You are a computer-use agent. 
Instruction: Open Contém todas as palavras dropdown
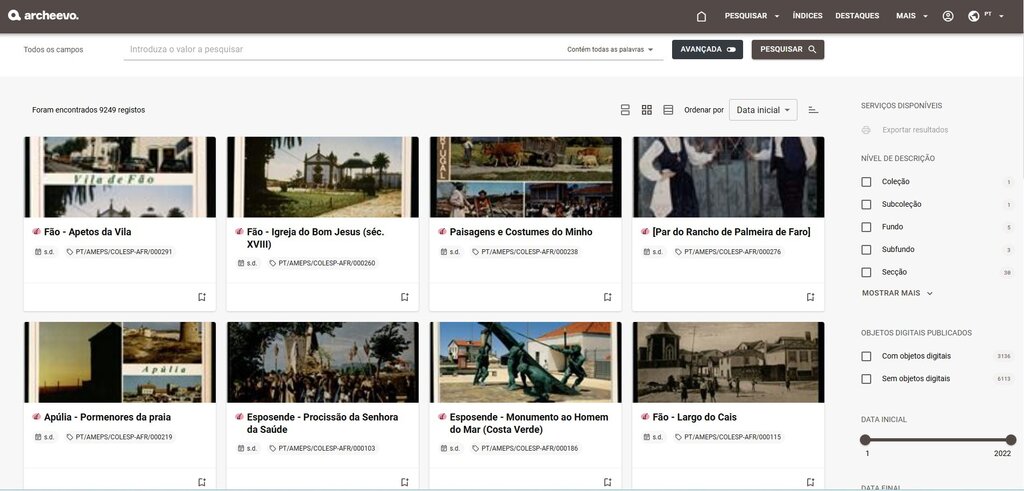(609, 49)
